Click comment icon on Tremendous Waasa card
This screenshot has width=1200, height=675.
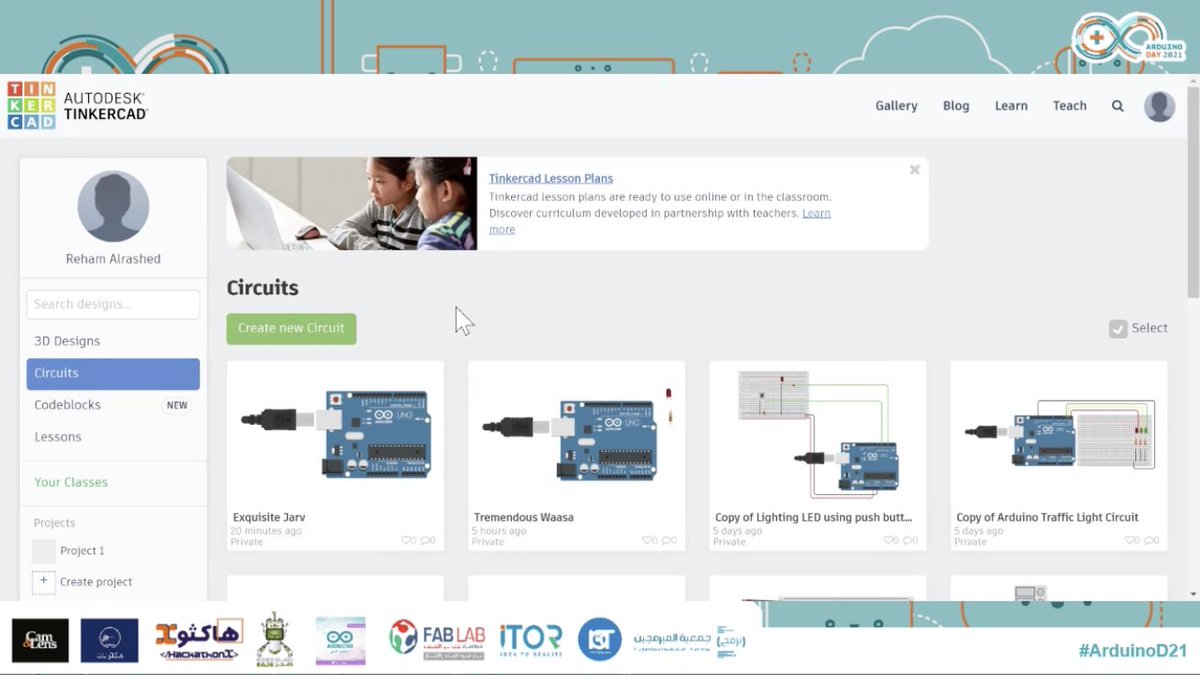[x=666, y=540]
